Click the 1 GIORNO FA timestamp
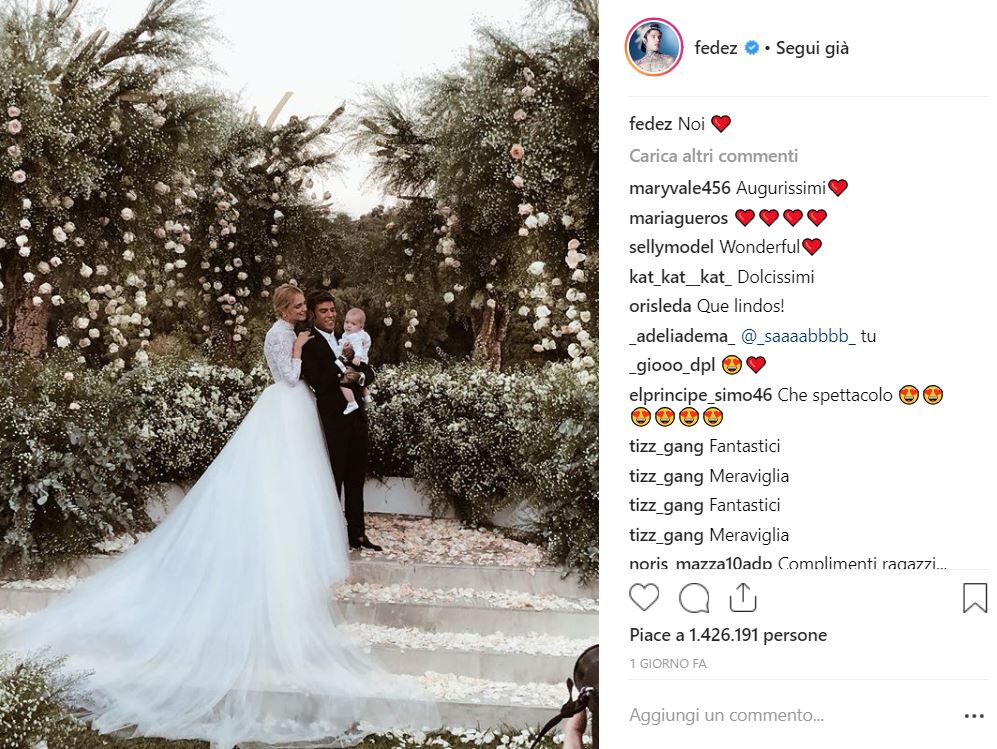The height and width of the screenshot is (749, 997). click(668, 664)
